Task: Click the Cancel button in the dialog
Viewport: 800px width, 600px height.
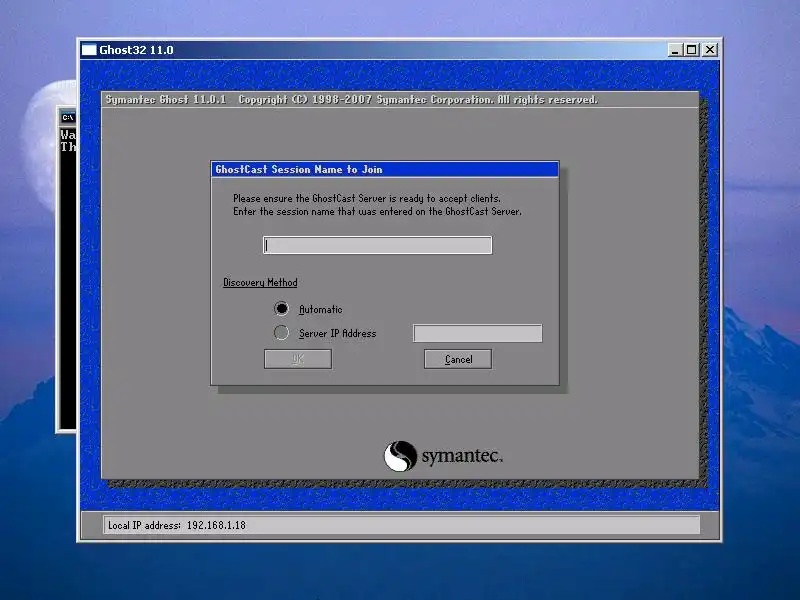Action: 458,359
